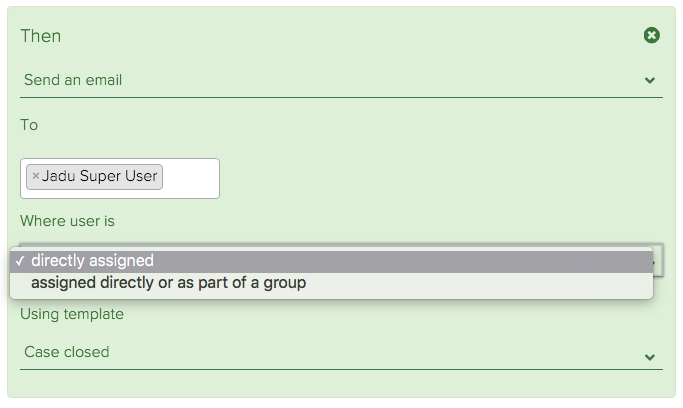Click the checkmark beside directly assigned
Screen dimensions: 683x408
click(x=19, y=261)
